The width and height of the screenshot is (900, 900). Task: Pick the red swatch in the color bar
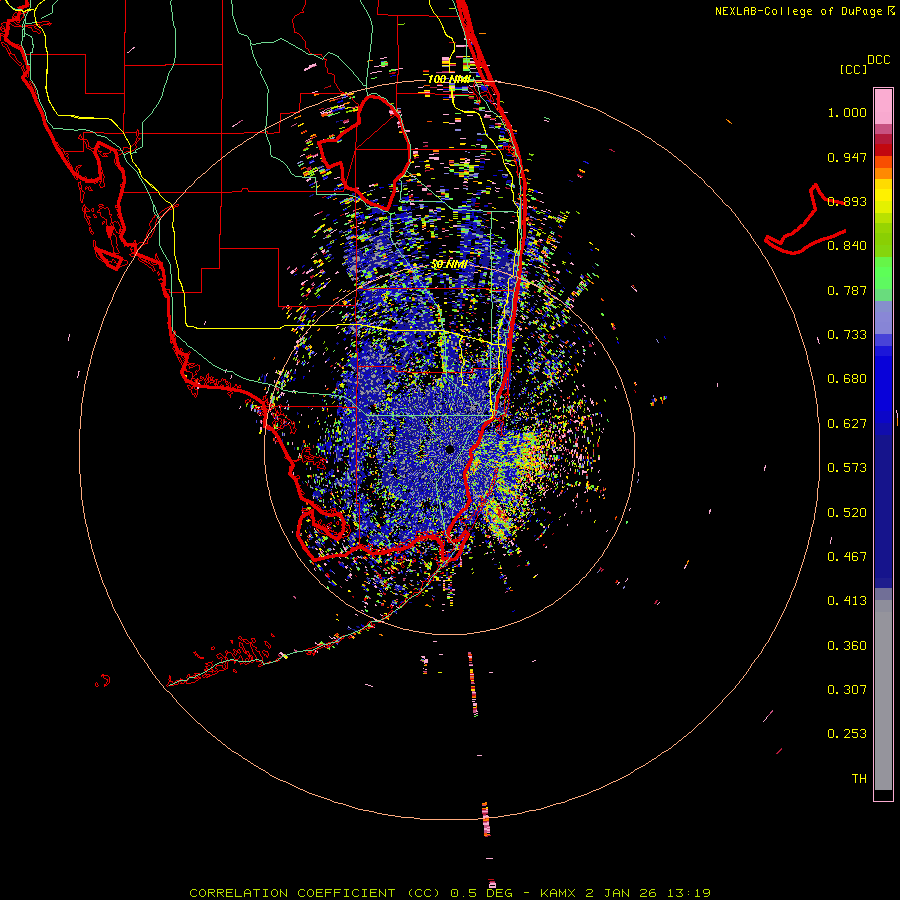883,150
